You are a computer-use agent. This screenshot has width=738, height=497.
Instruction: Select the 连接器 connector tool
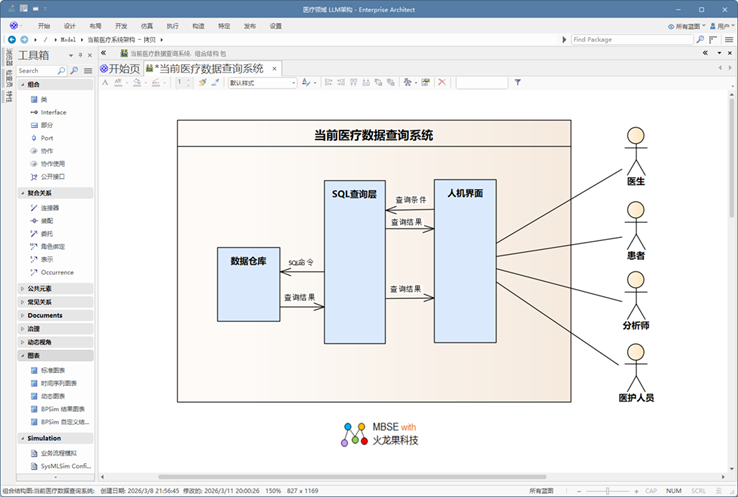click(49, 207)
